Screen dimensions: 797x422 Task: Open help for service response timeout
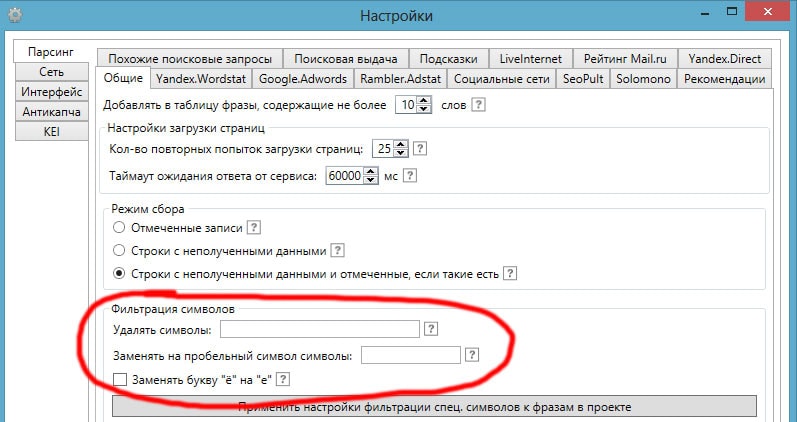pos(410,176)
